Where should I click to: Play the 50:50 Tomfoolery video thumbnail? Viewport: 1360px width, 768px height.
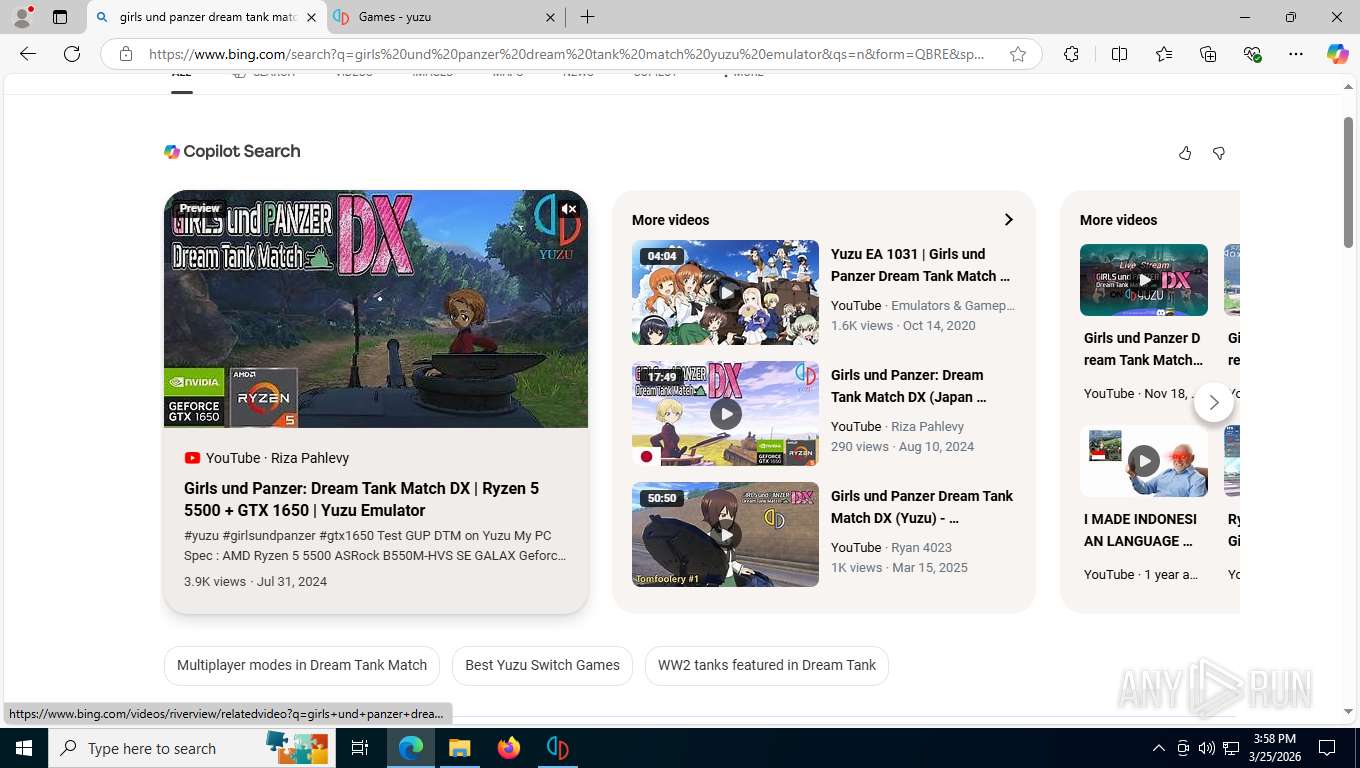(725, 534)
